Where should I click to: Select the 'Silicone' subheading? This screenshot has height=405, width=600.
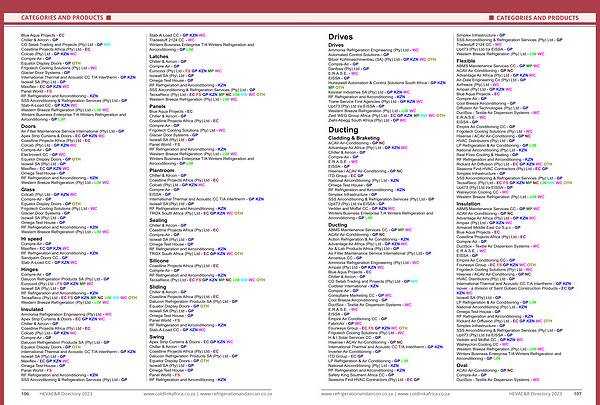(159, 261)
